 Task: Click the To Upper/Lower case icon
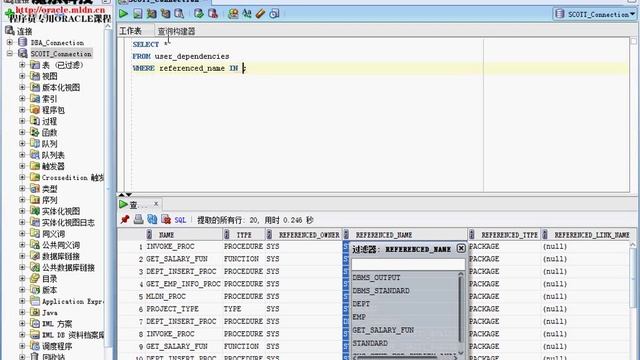(x=247, y=13)
